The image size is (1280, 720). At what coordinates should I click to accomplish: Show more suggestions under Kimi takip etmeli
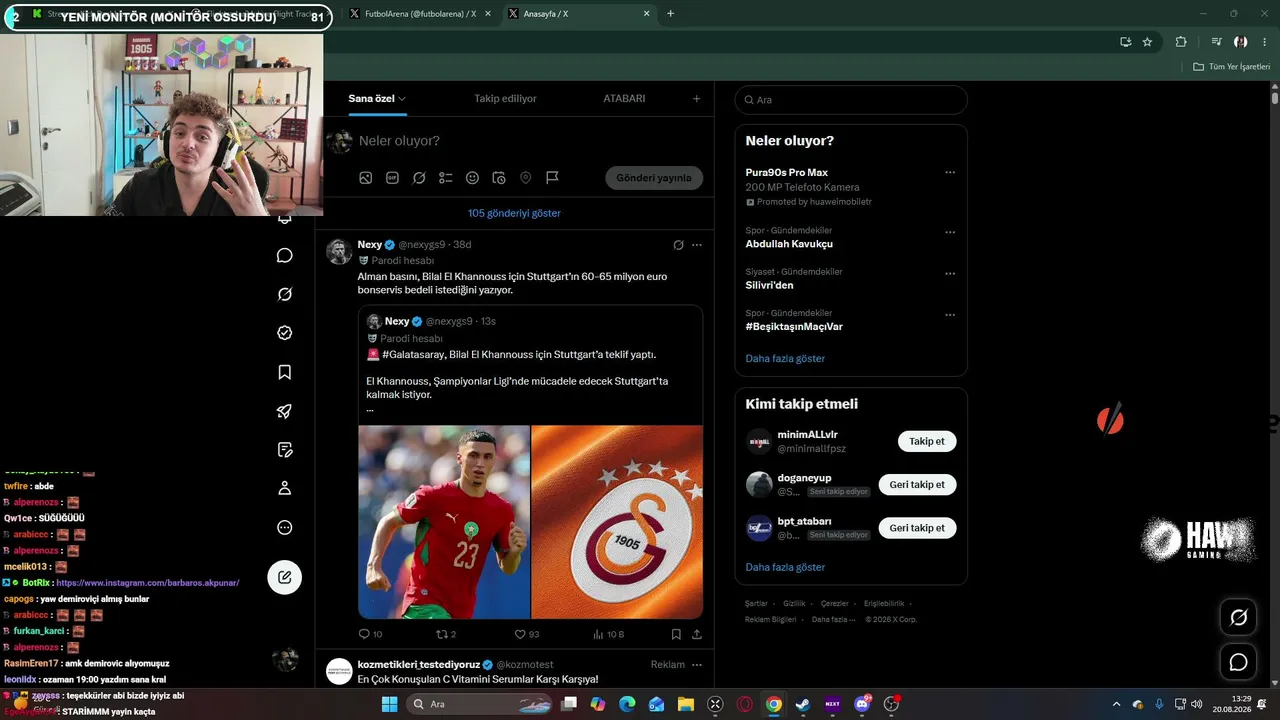point(785,567)
